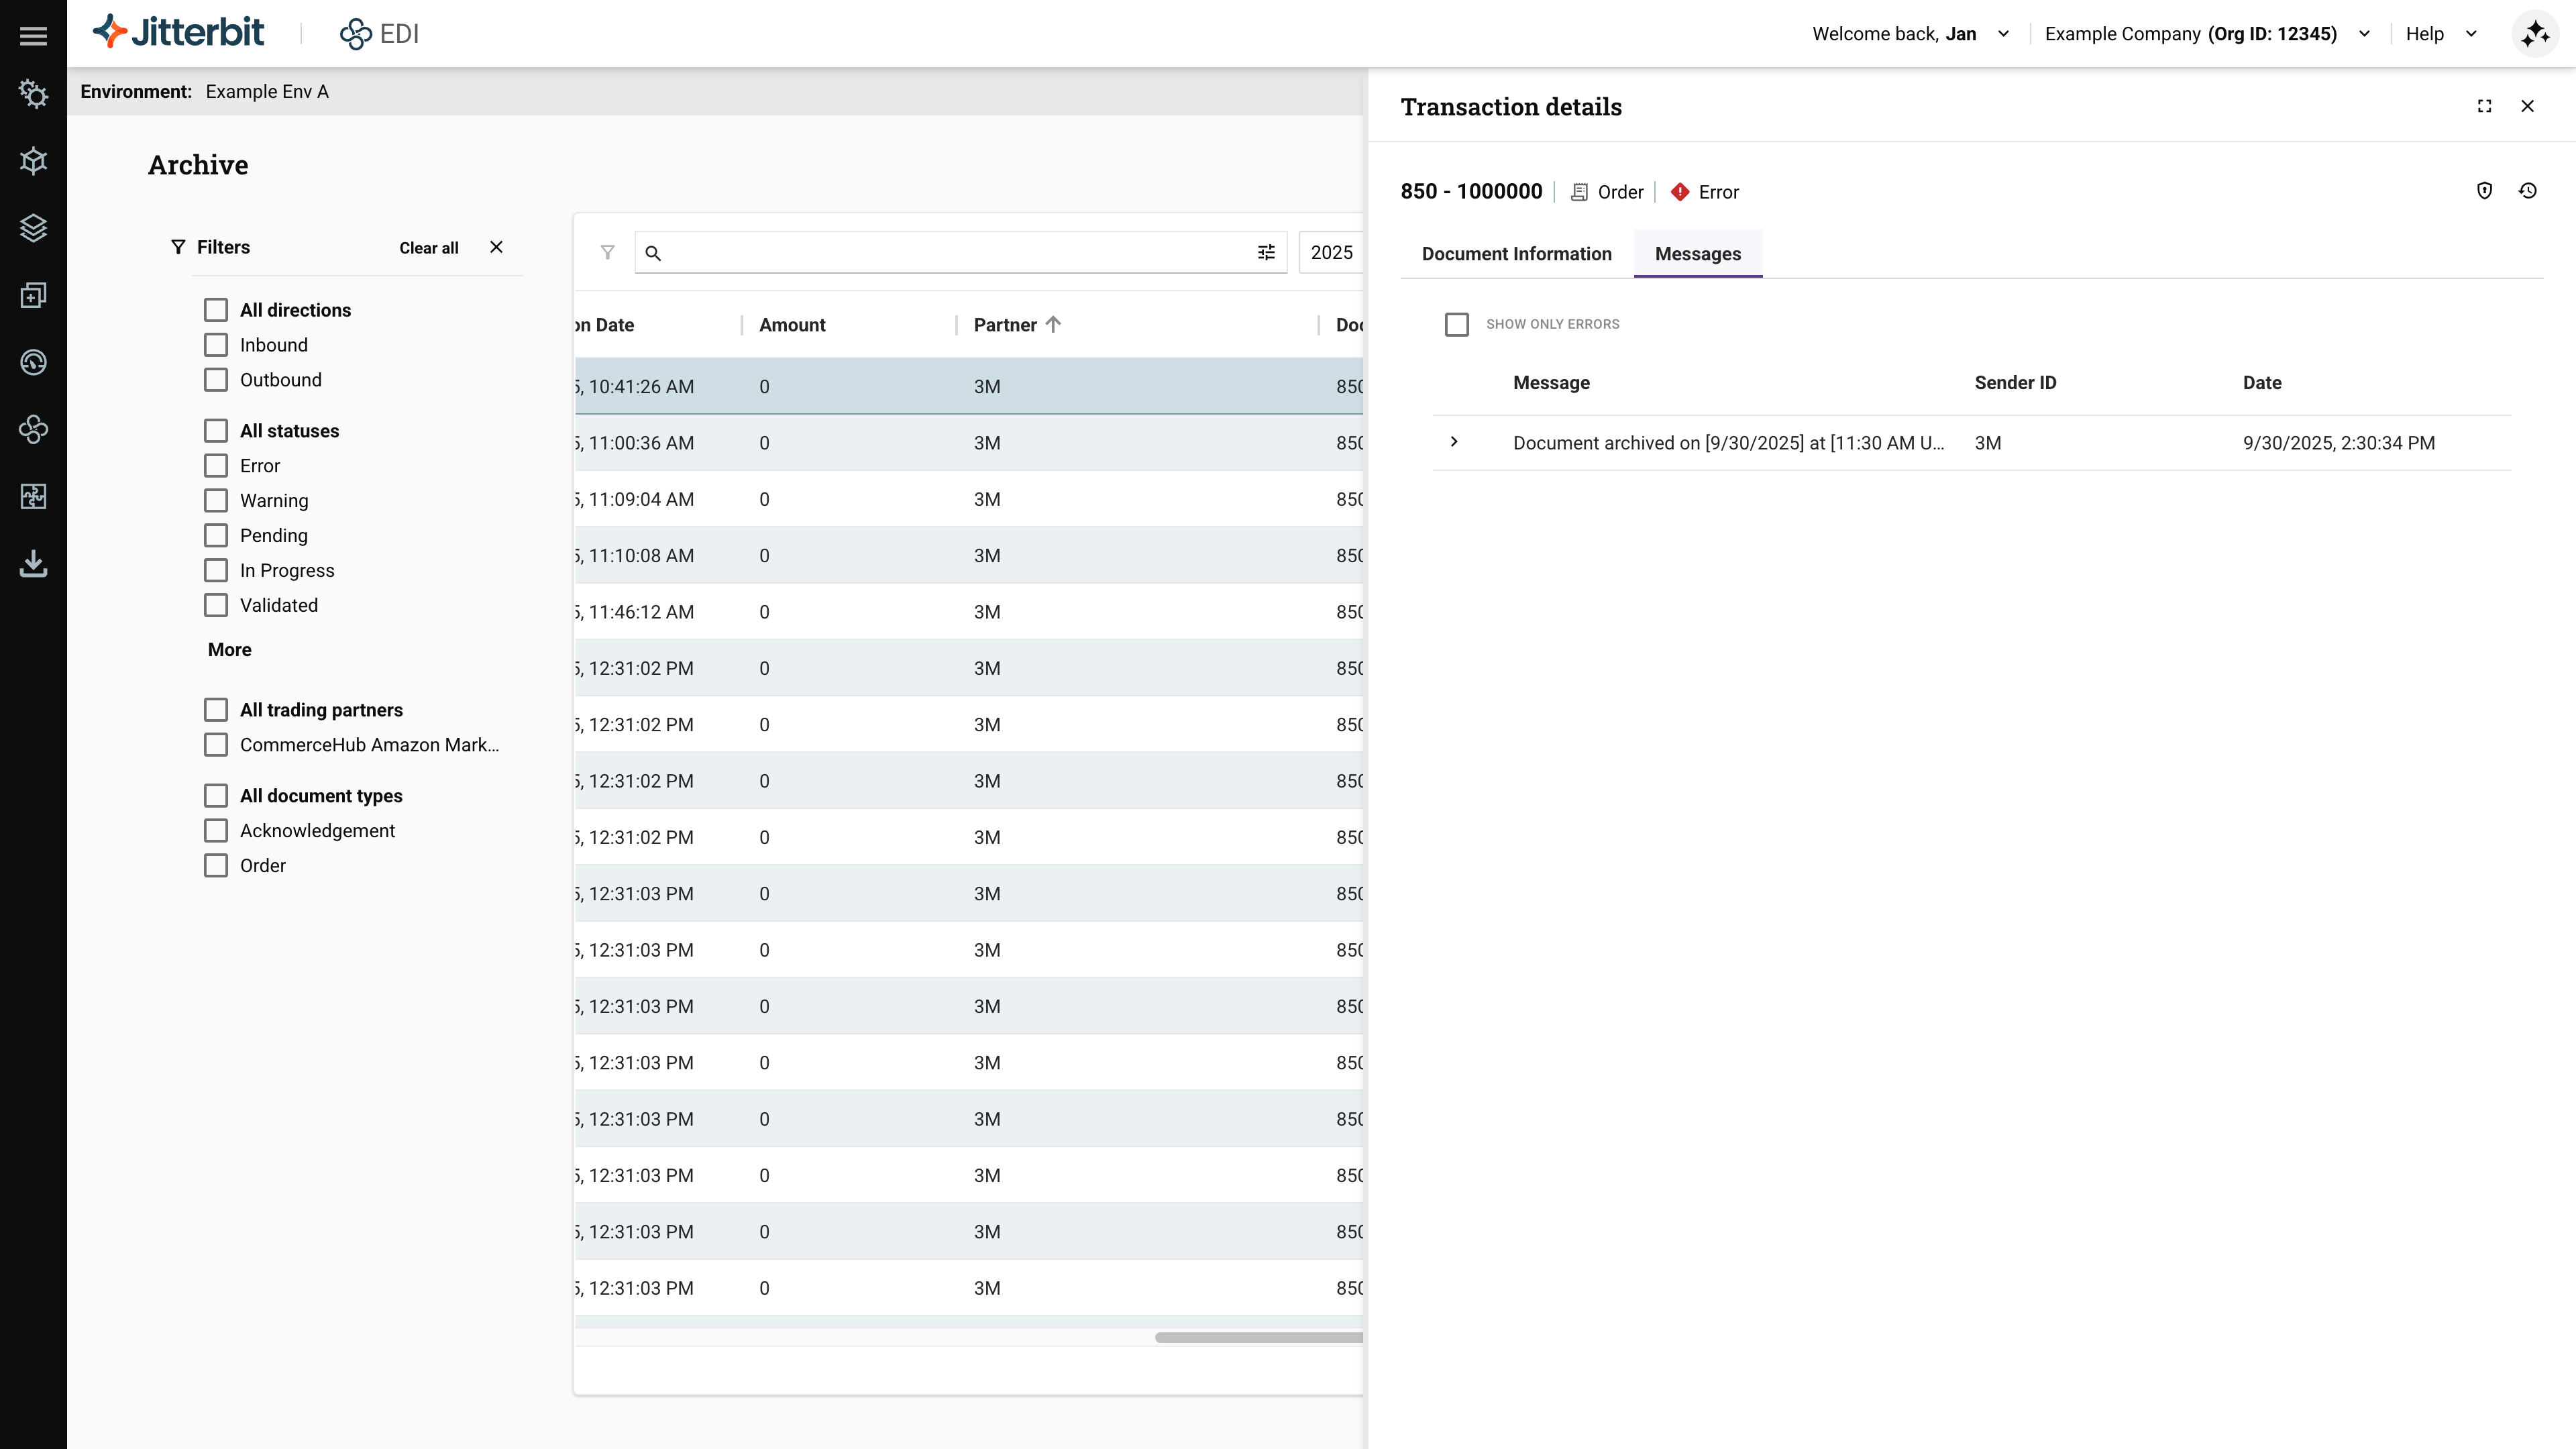
Task: Open the hamburger navigation menu
Action: point(33,35)
